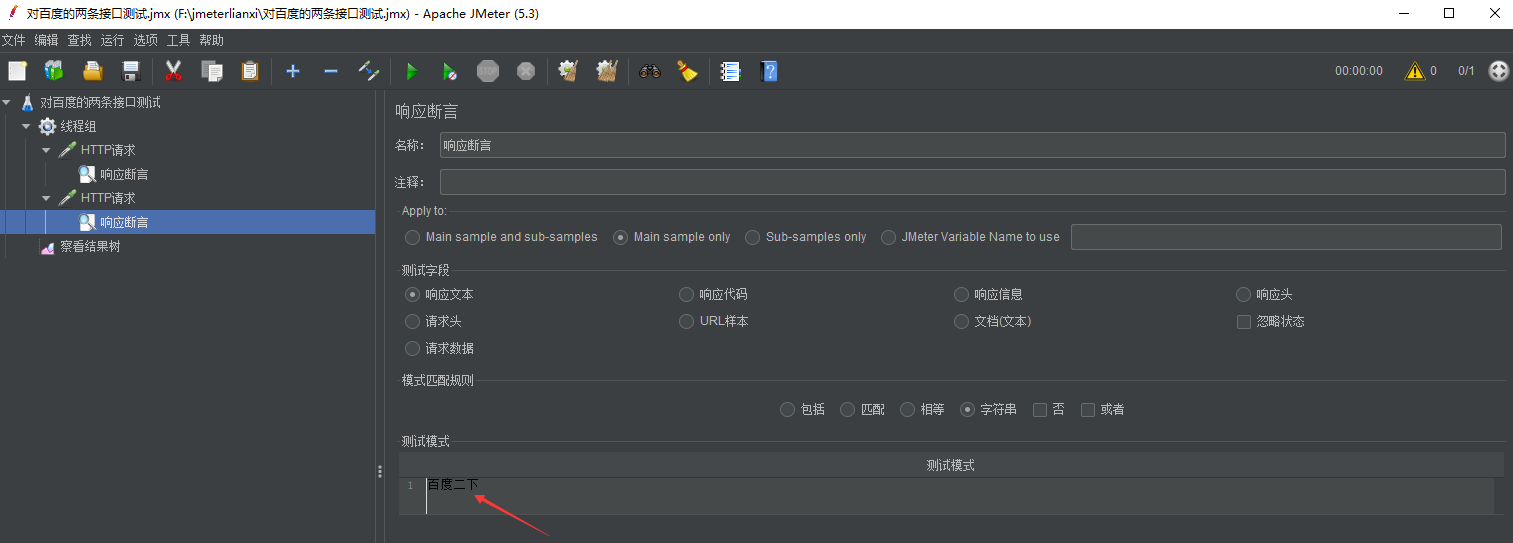
Task: Collapse the 线程组 node arrow
Action: coord(27,126)
